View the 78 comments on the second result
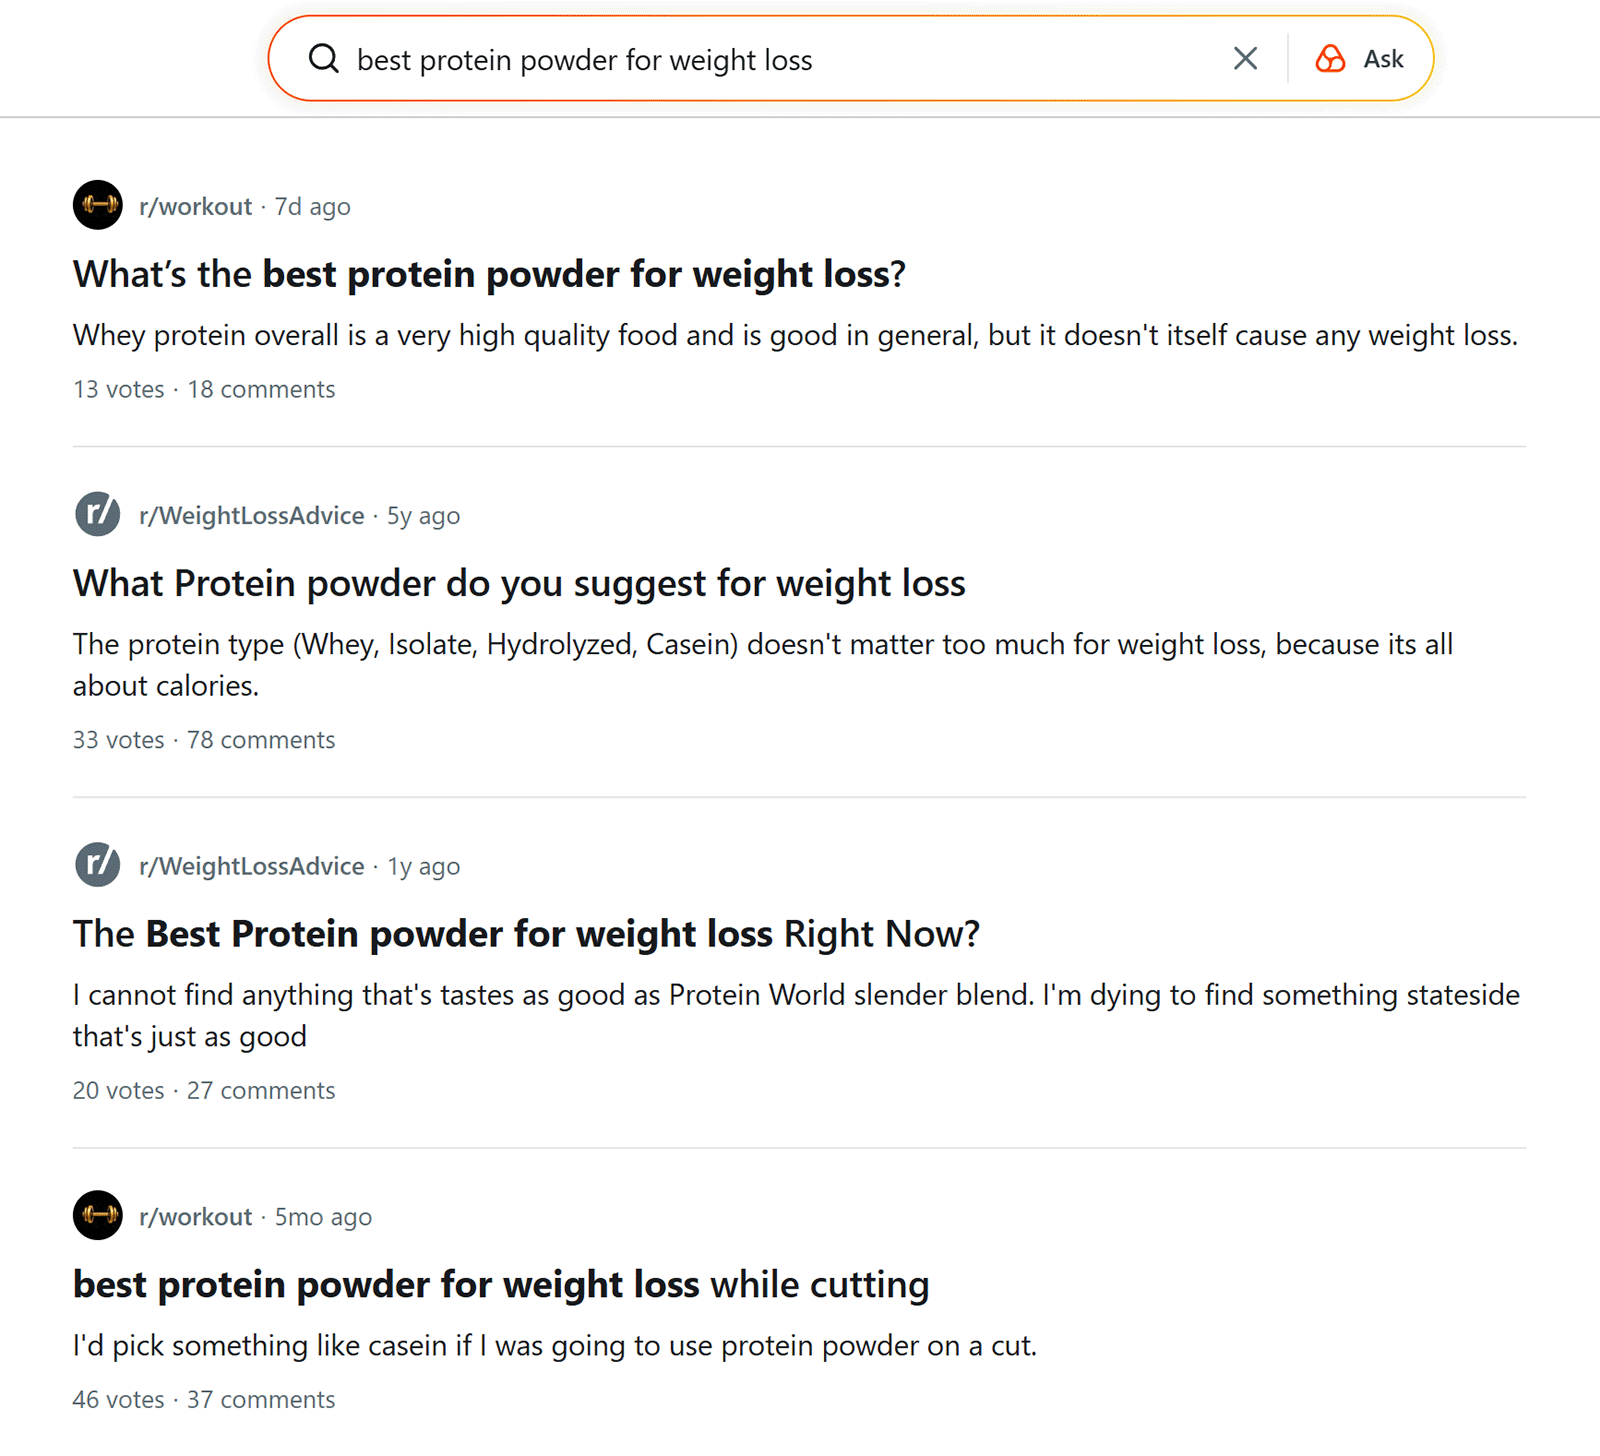 click(261, 740)
